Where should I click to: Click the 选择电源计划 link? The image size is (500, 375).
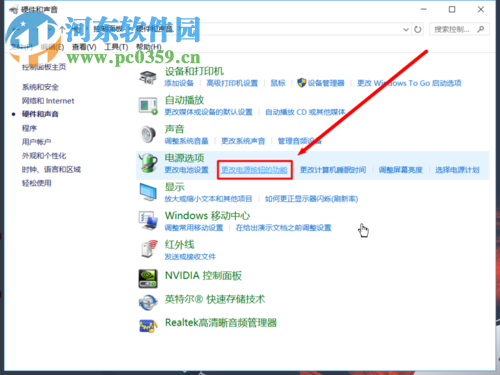coord(457,170)
